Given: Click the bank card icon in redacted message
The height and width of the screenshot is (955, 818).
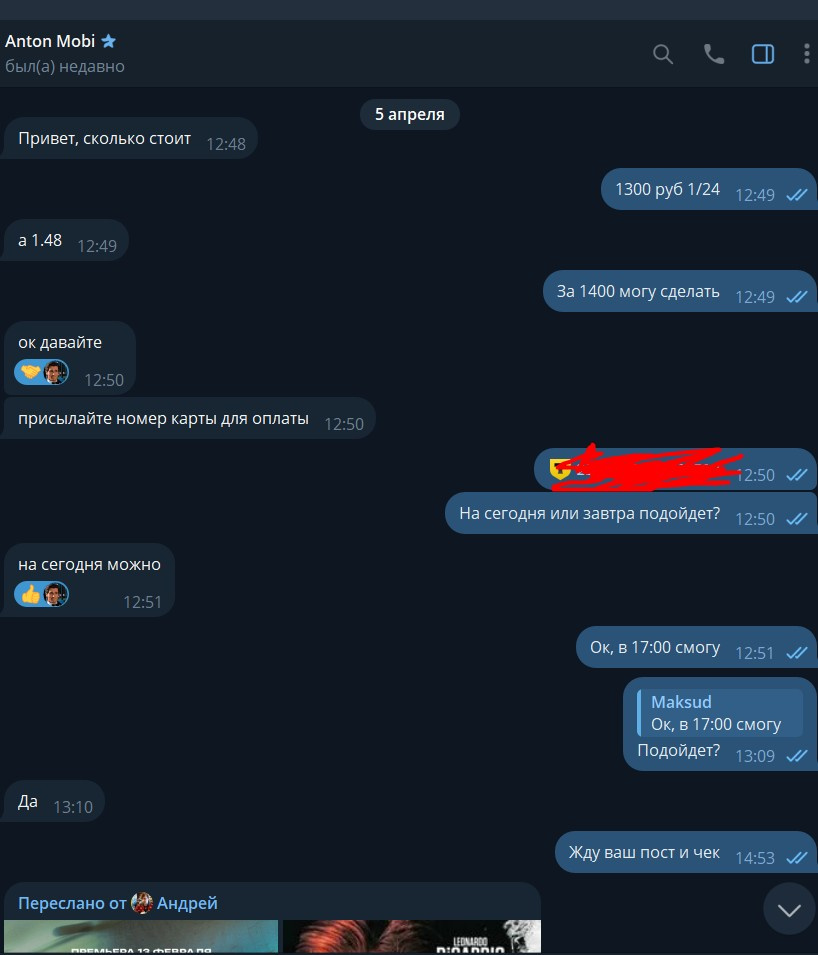Looking at the screenshot, I should tap(559, 469).
